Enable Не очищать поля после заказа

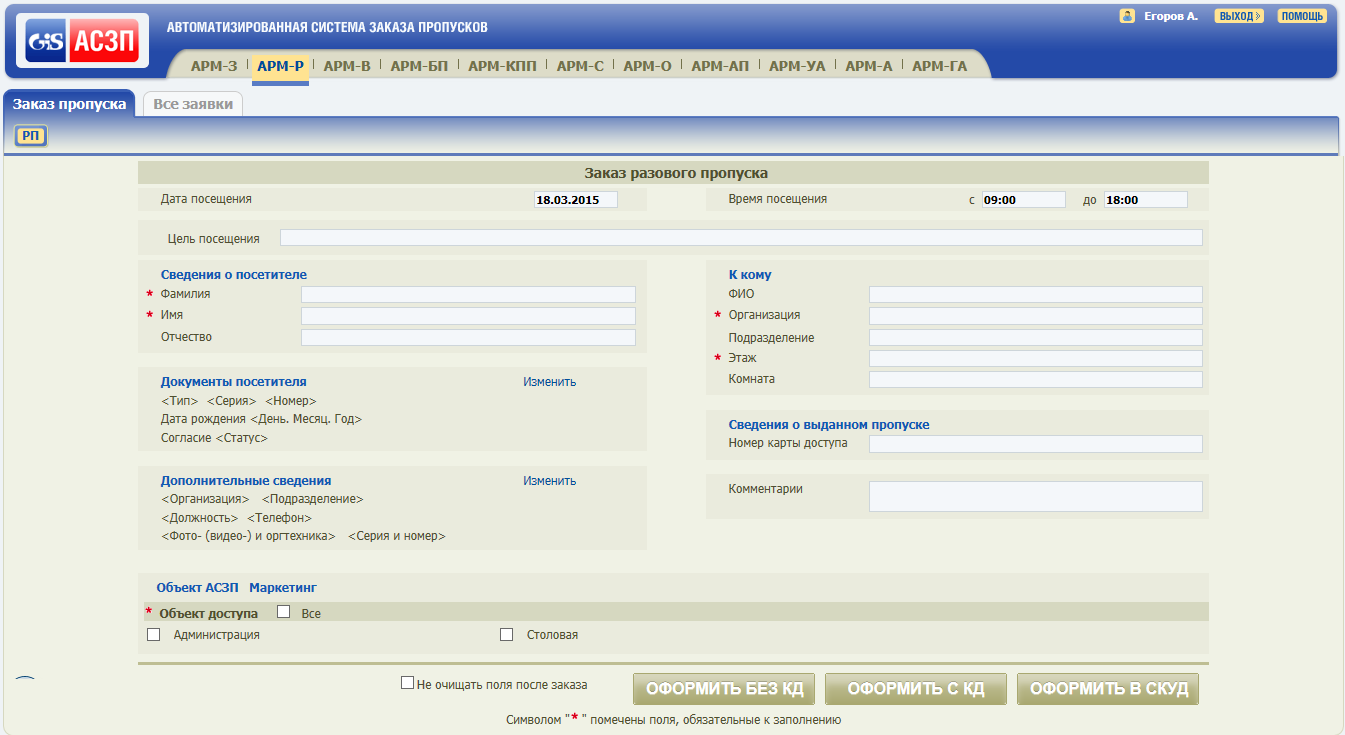pyautogui.click(x=407, y=683)
